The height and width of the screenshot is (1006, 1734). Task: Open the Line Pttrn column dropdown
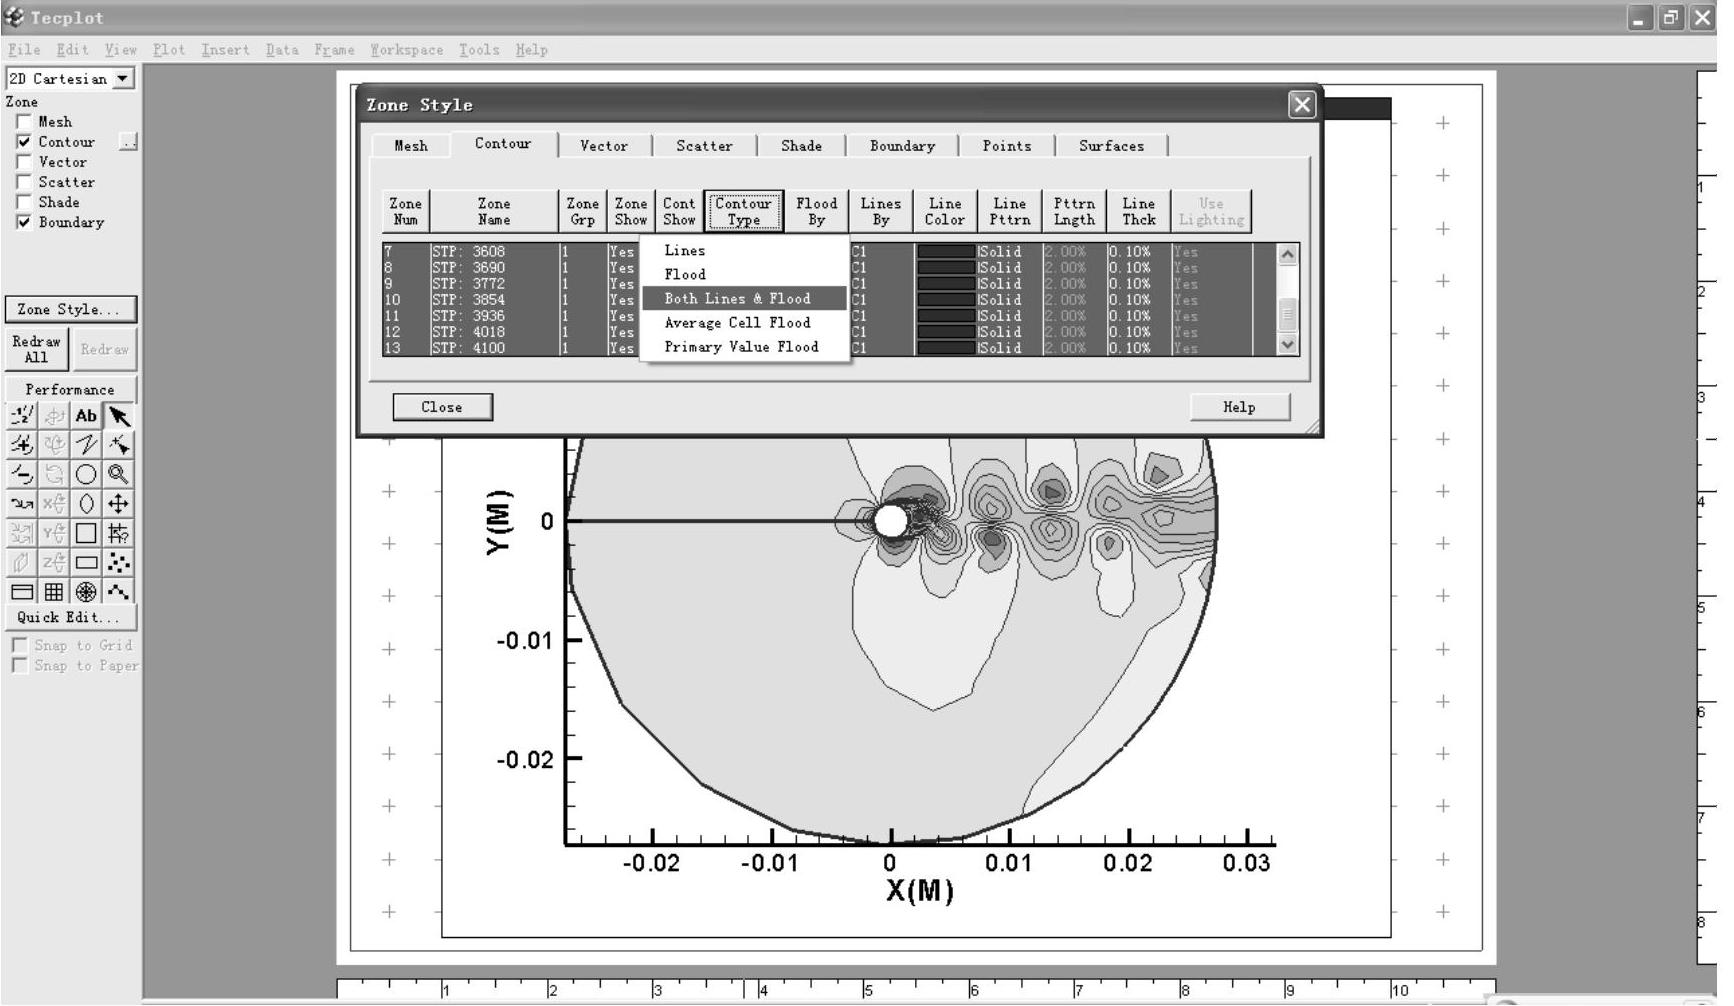tap(1009, 211)
